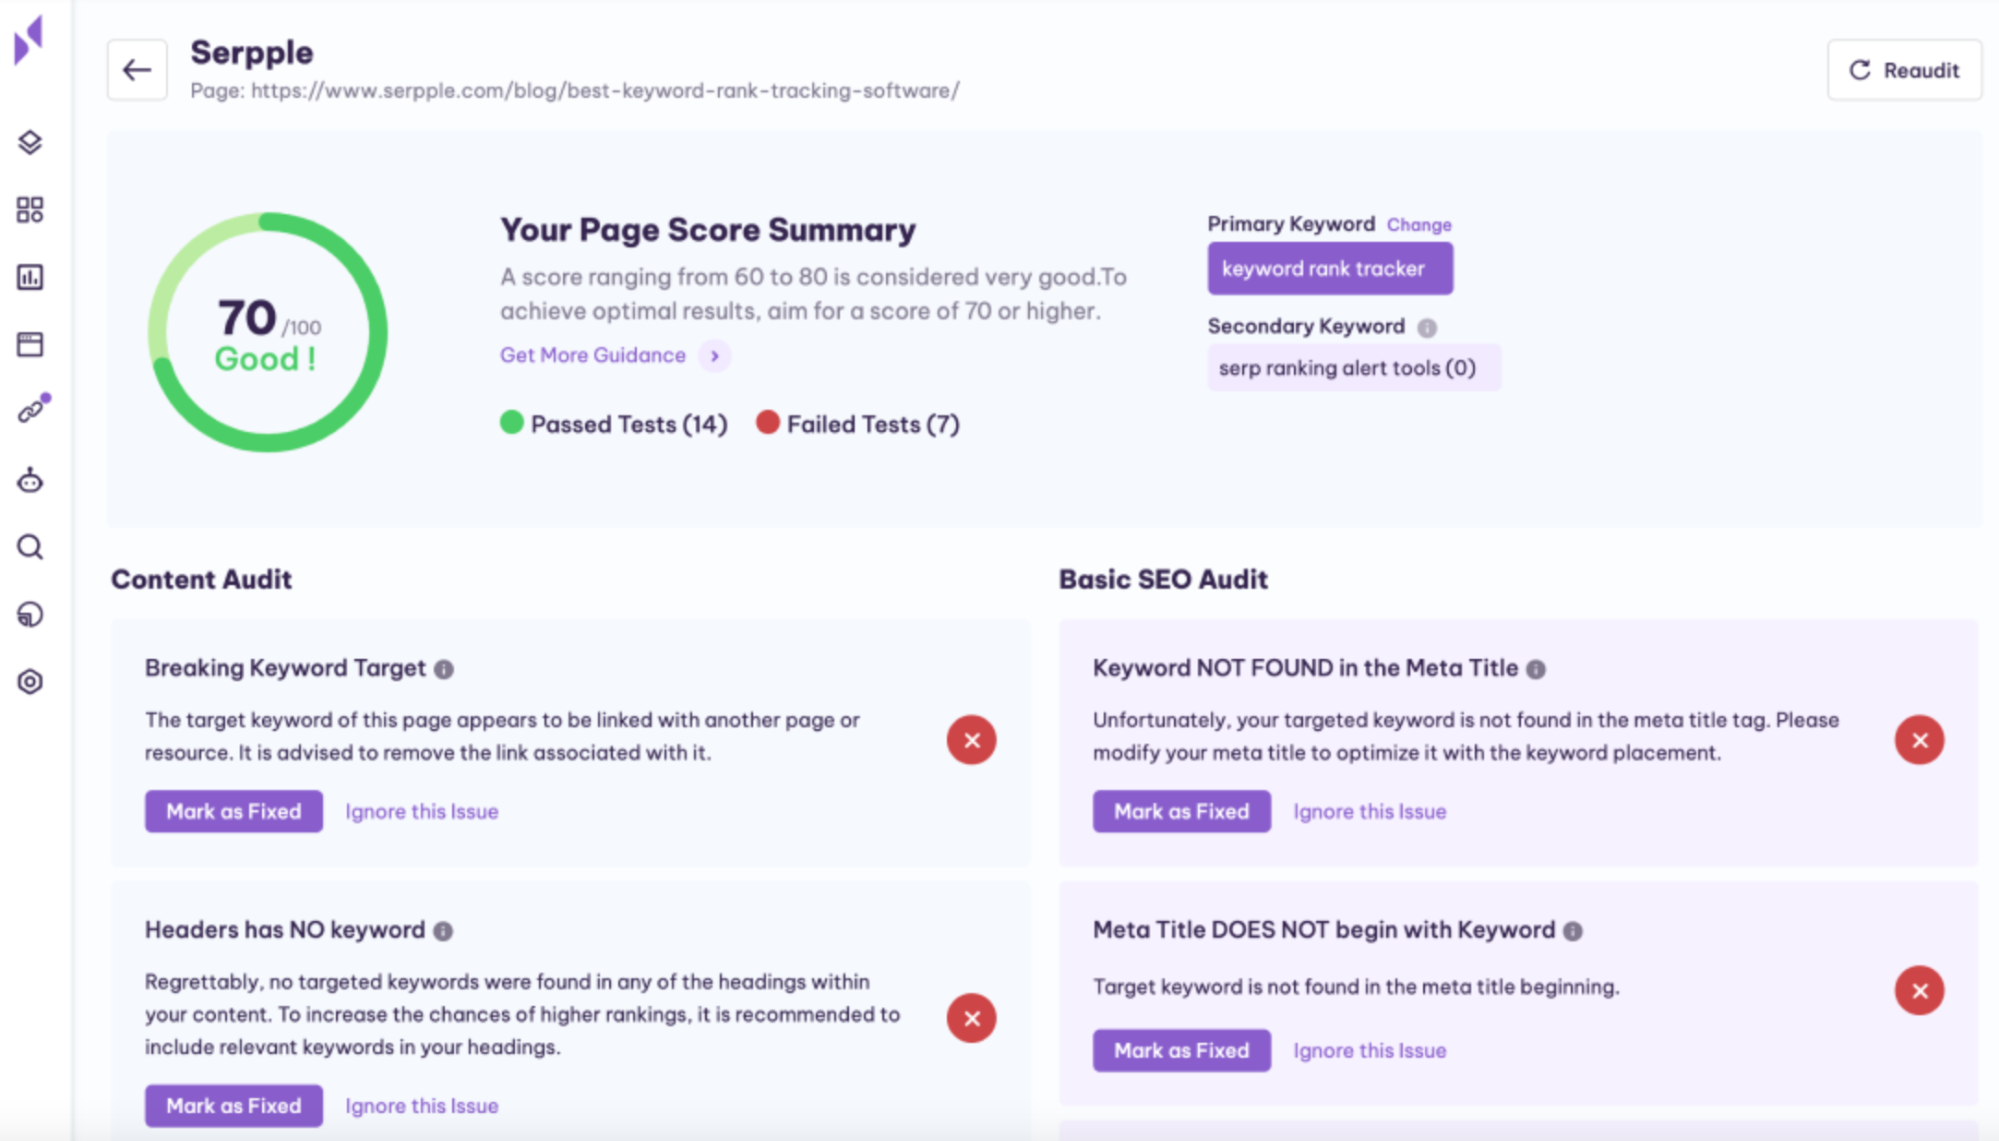Ignore the Headers has NO keyword issue
The width and height of the screenshot is (1999, 1141).
[420, 1104]
